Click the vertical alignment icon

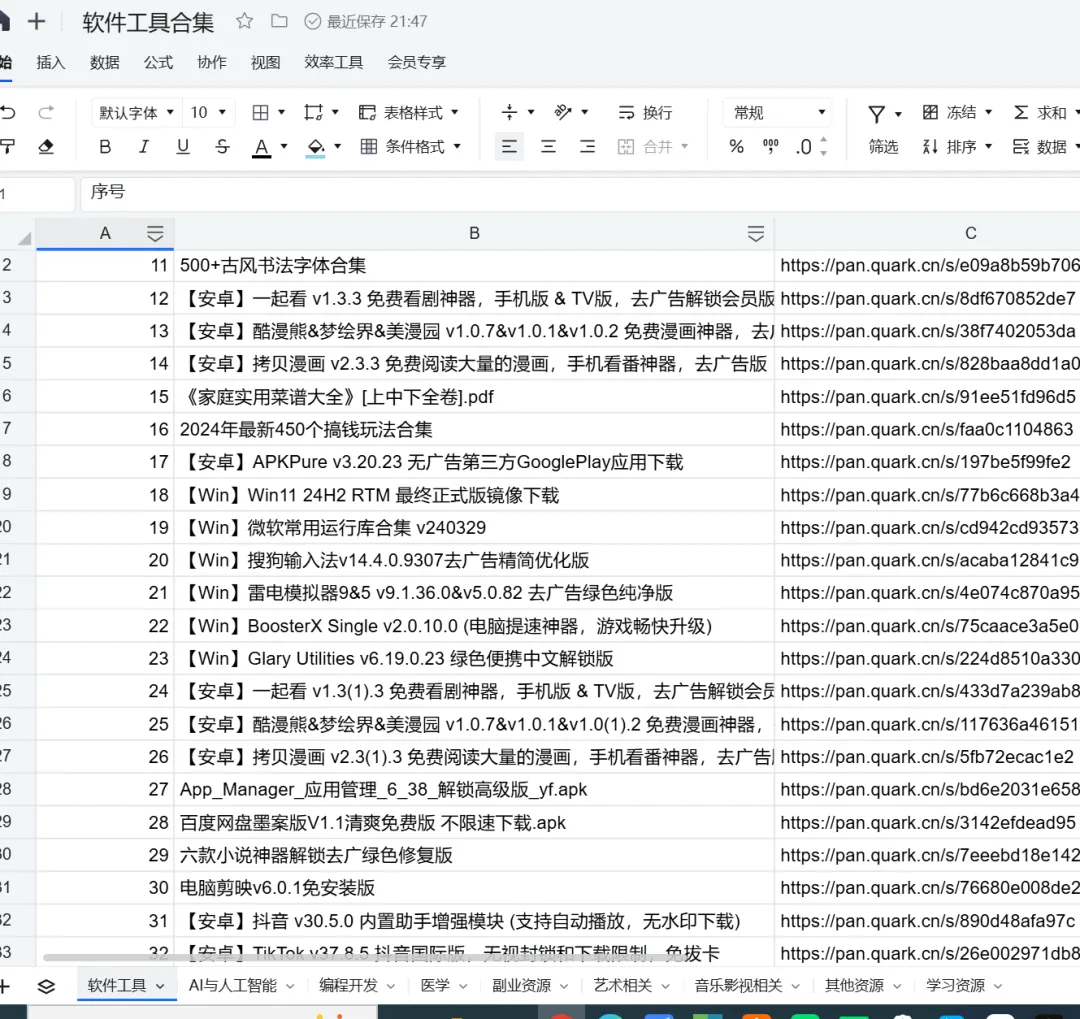click(509, 112)
